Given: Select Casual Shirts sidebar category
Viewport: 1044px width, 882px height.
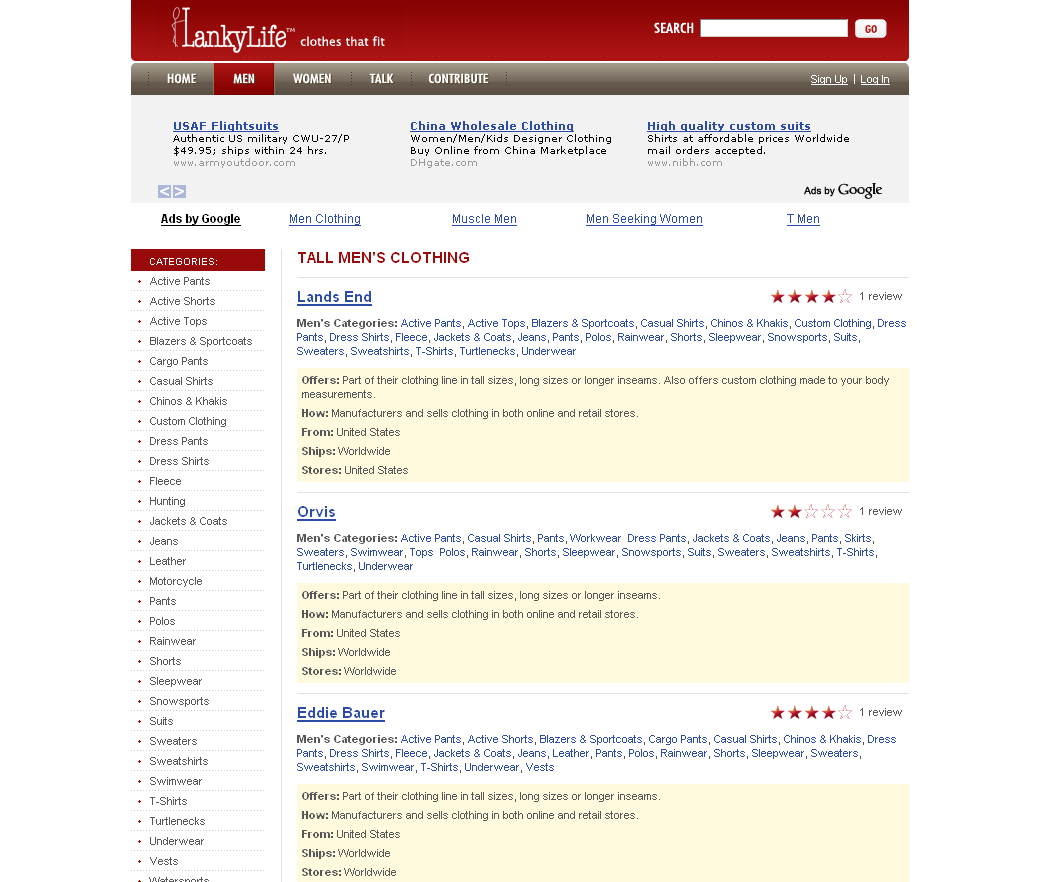Looking at the screenshot, I should (181, 381).
